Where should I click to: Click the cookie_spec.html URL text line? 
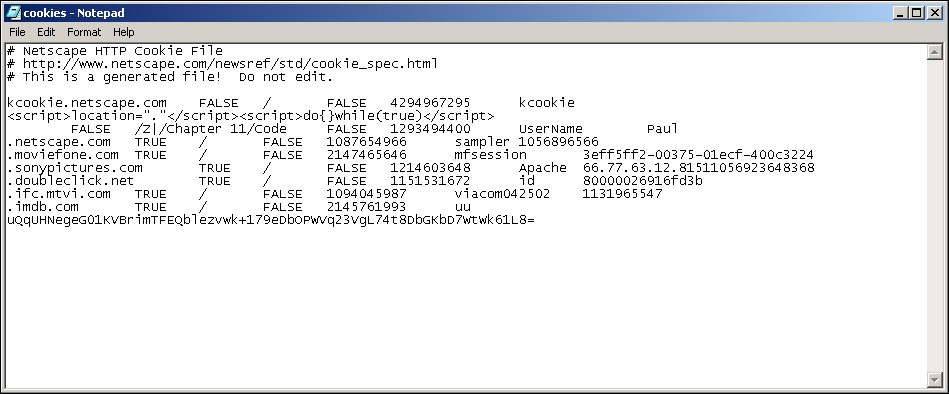pyautogui.click(x=222, y=64)
